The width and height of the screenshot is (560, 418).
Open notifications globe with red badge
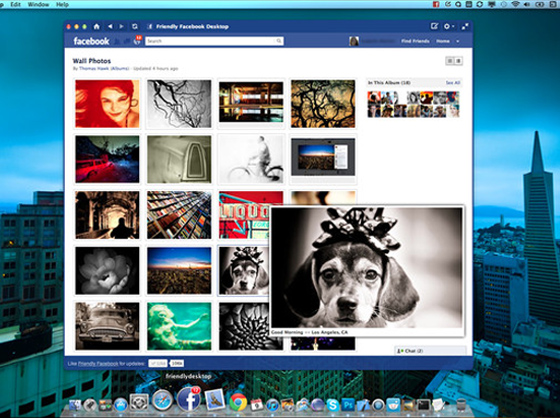pyautogui.click(x=137, y=40)
